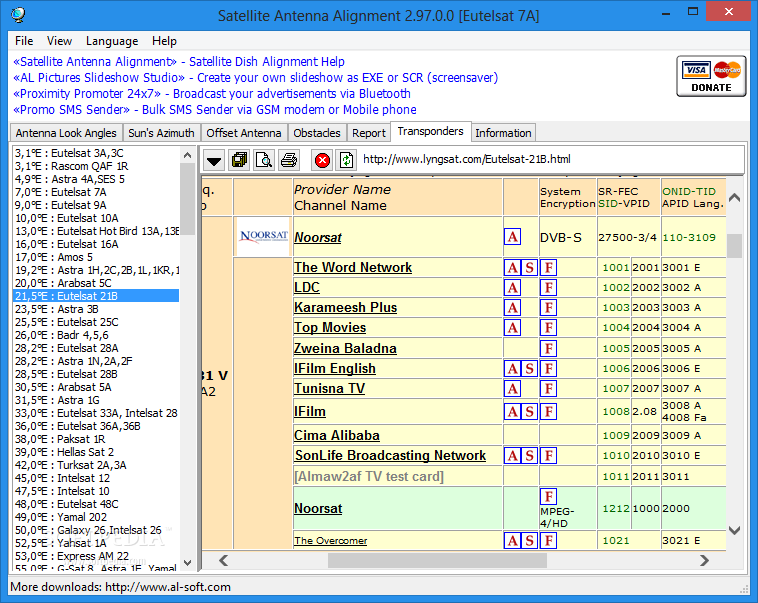Click the F icon in Zweina Baladna row

(549, 349)
